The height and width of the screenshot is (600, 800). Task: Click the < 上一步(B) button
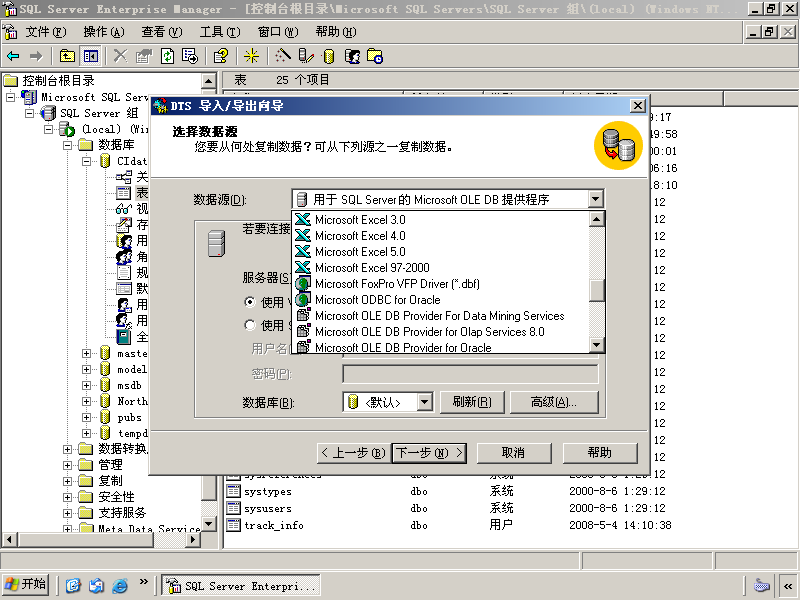coord(354,453)
